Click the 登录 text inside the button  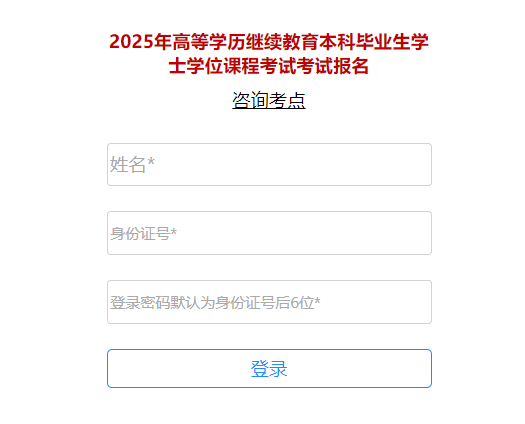[269, 369]
